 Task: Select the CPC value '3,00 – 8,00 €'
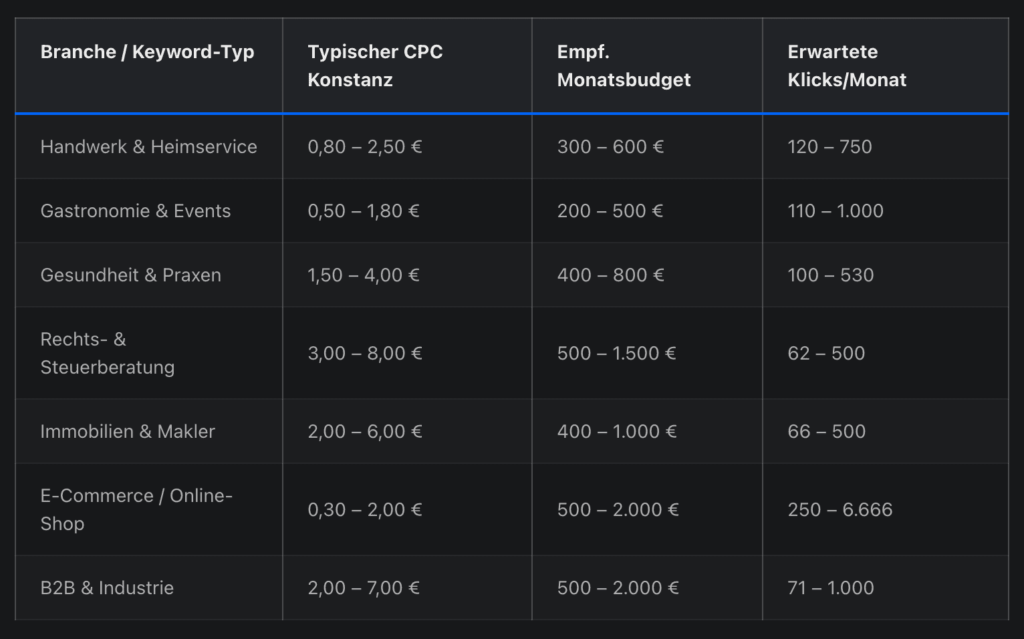point(364,353)
